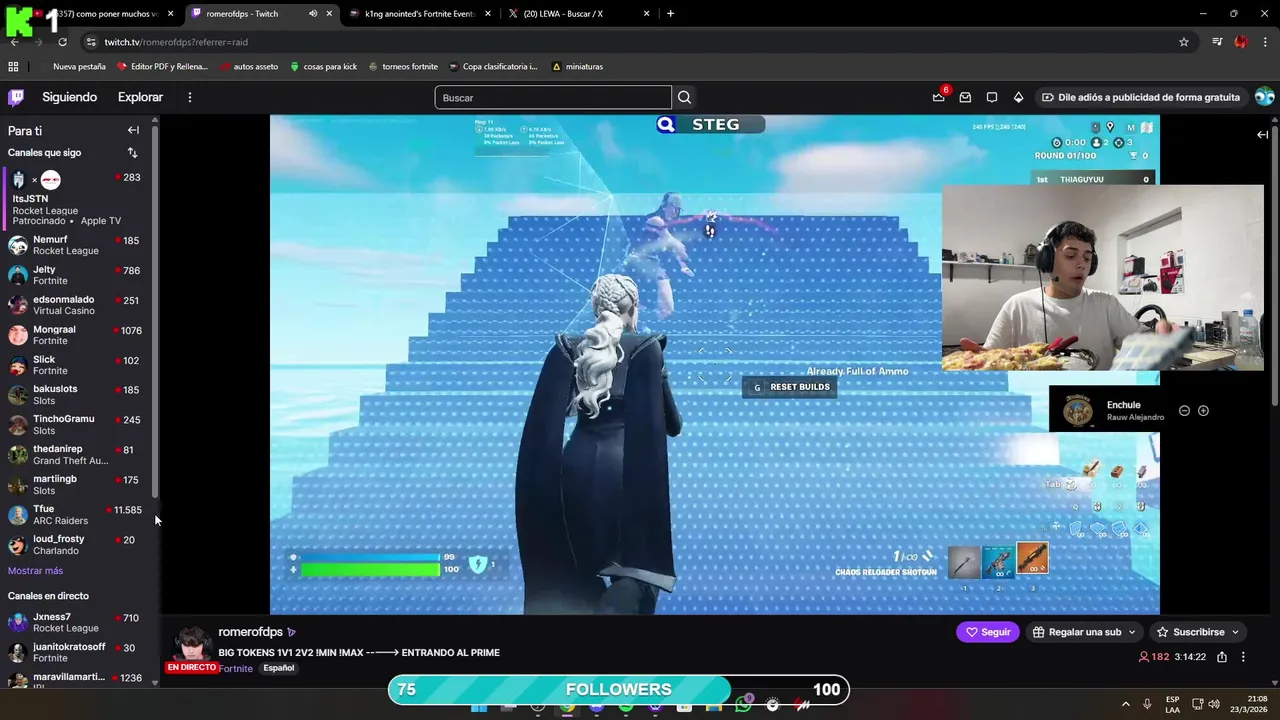Open stream options vertical dots

click(1243, 657)
